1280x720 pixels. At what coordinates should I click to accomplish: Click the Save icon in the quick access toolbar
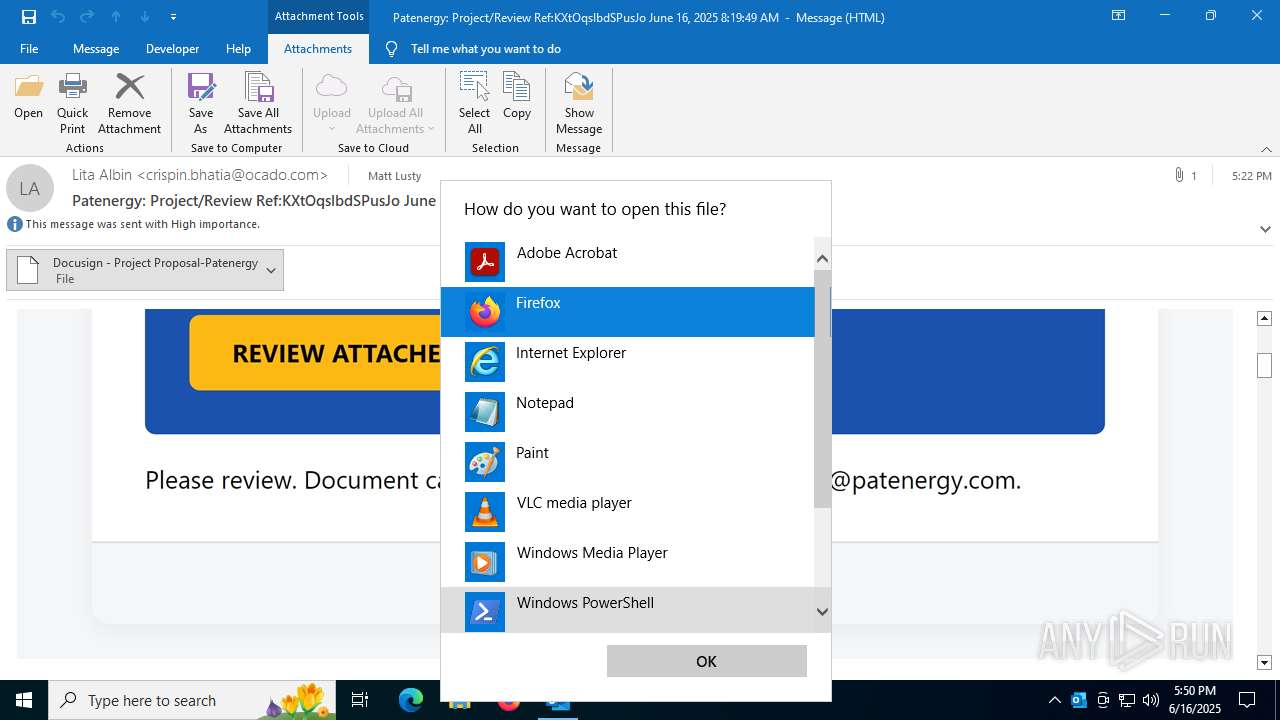[x=29, y=16]
